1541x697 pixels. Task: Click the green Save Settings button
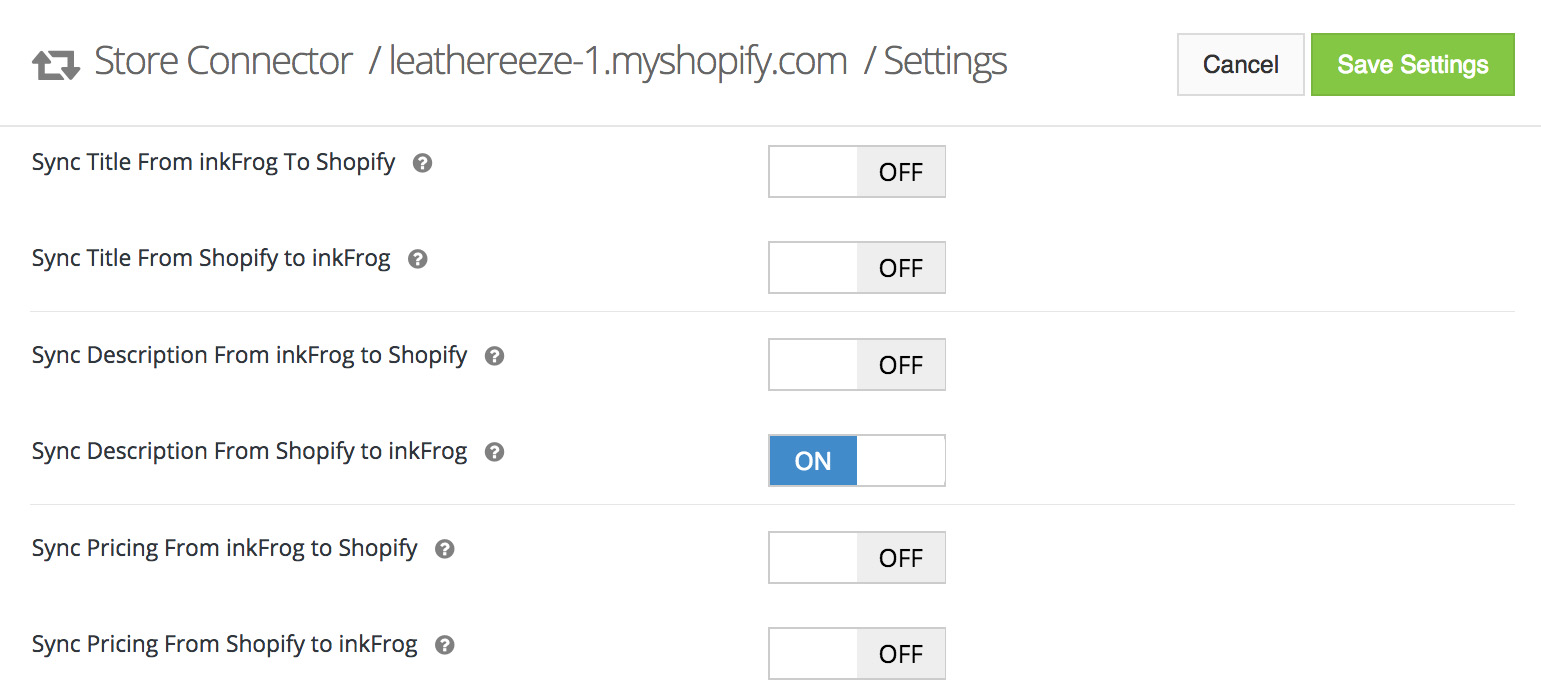1413,65
